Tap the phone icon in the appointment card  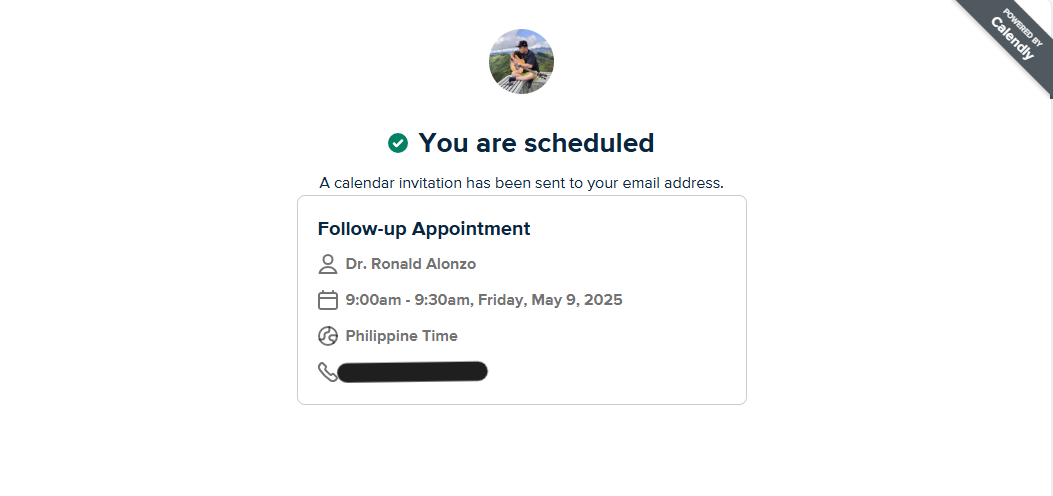point(327,372)
